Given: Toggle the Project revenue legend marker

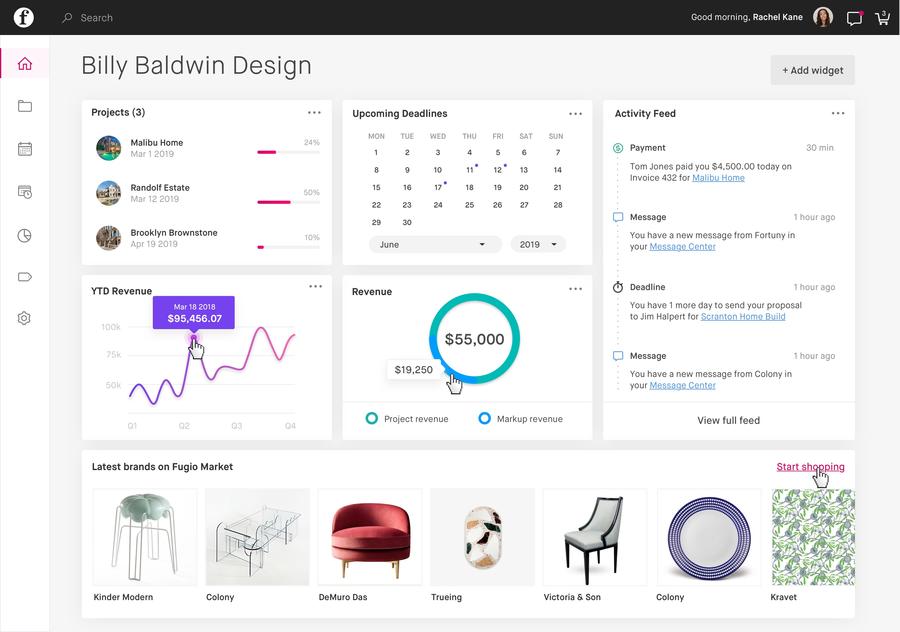Looking at the screenshot, I should coord(372,419).
